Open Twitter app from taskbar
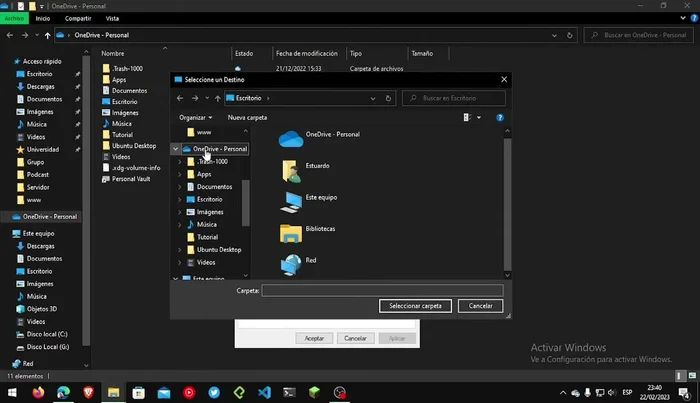The height and width of the screenshot is (403, 700). point(214,393)
